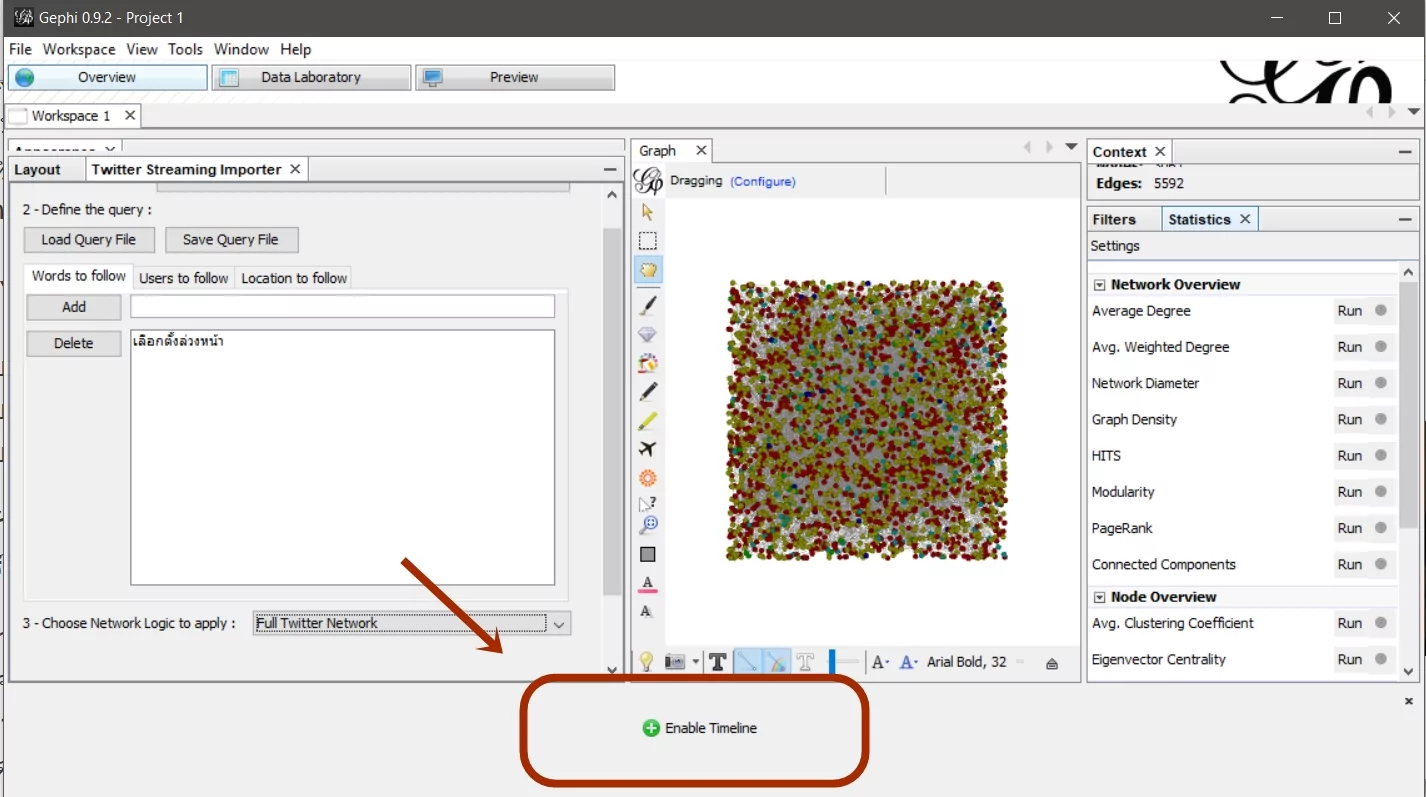Expand the bottom graph settings panel arrow
The image size is (1426, 797).
click(x=1051, y=663)
